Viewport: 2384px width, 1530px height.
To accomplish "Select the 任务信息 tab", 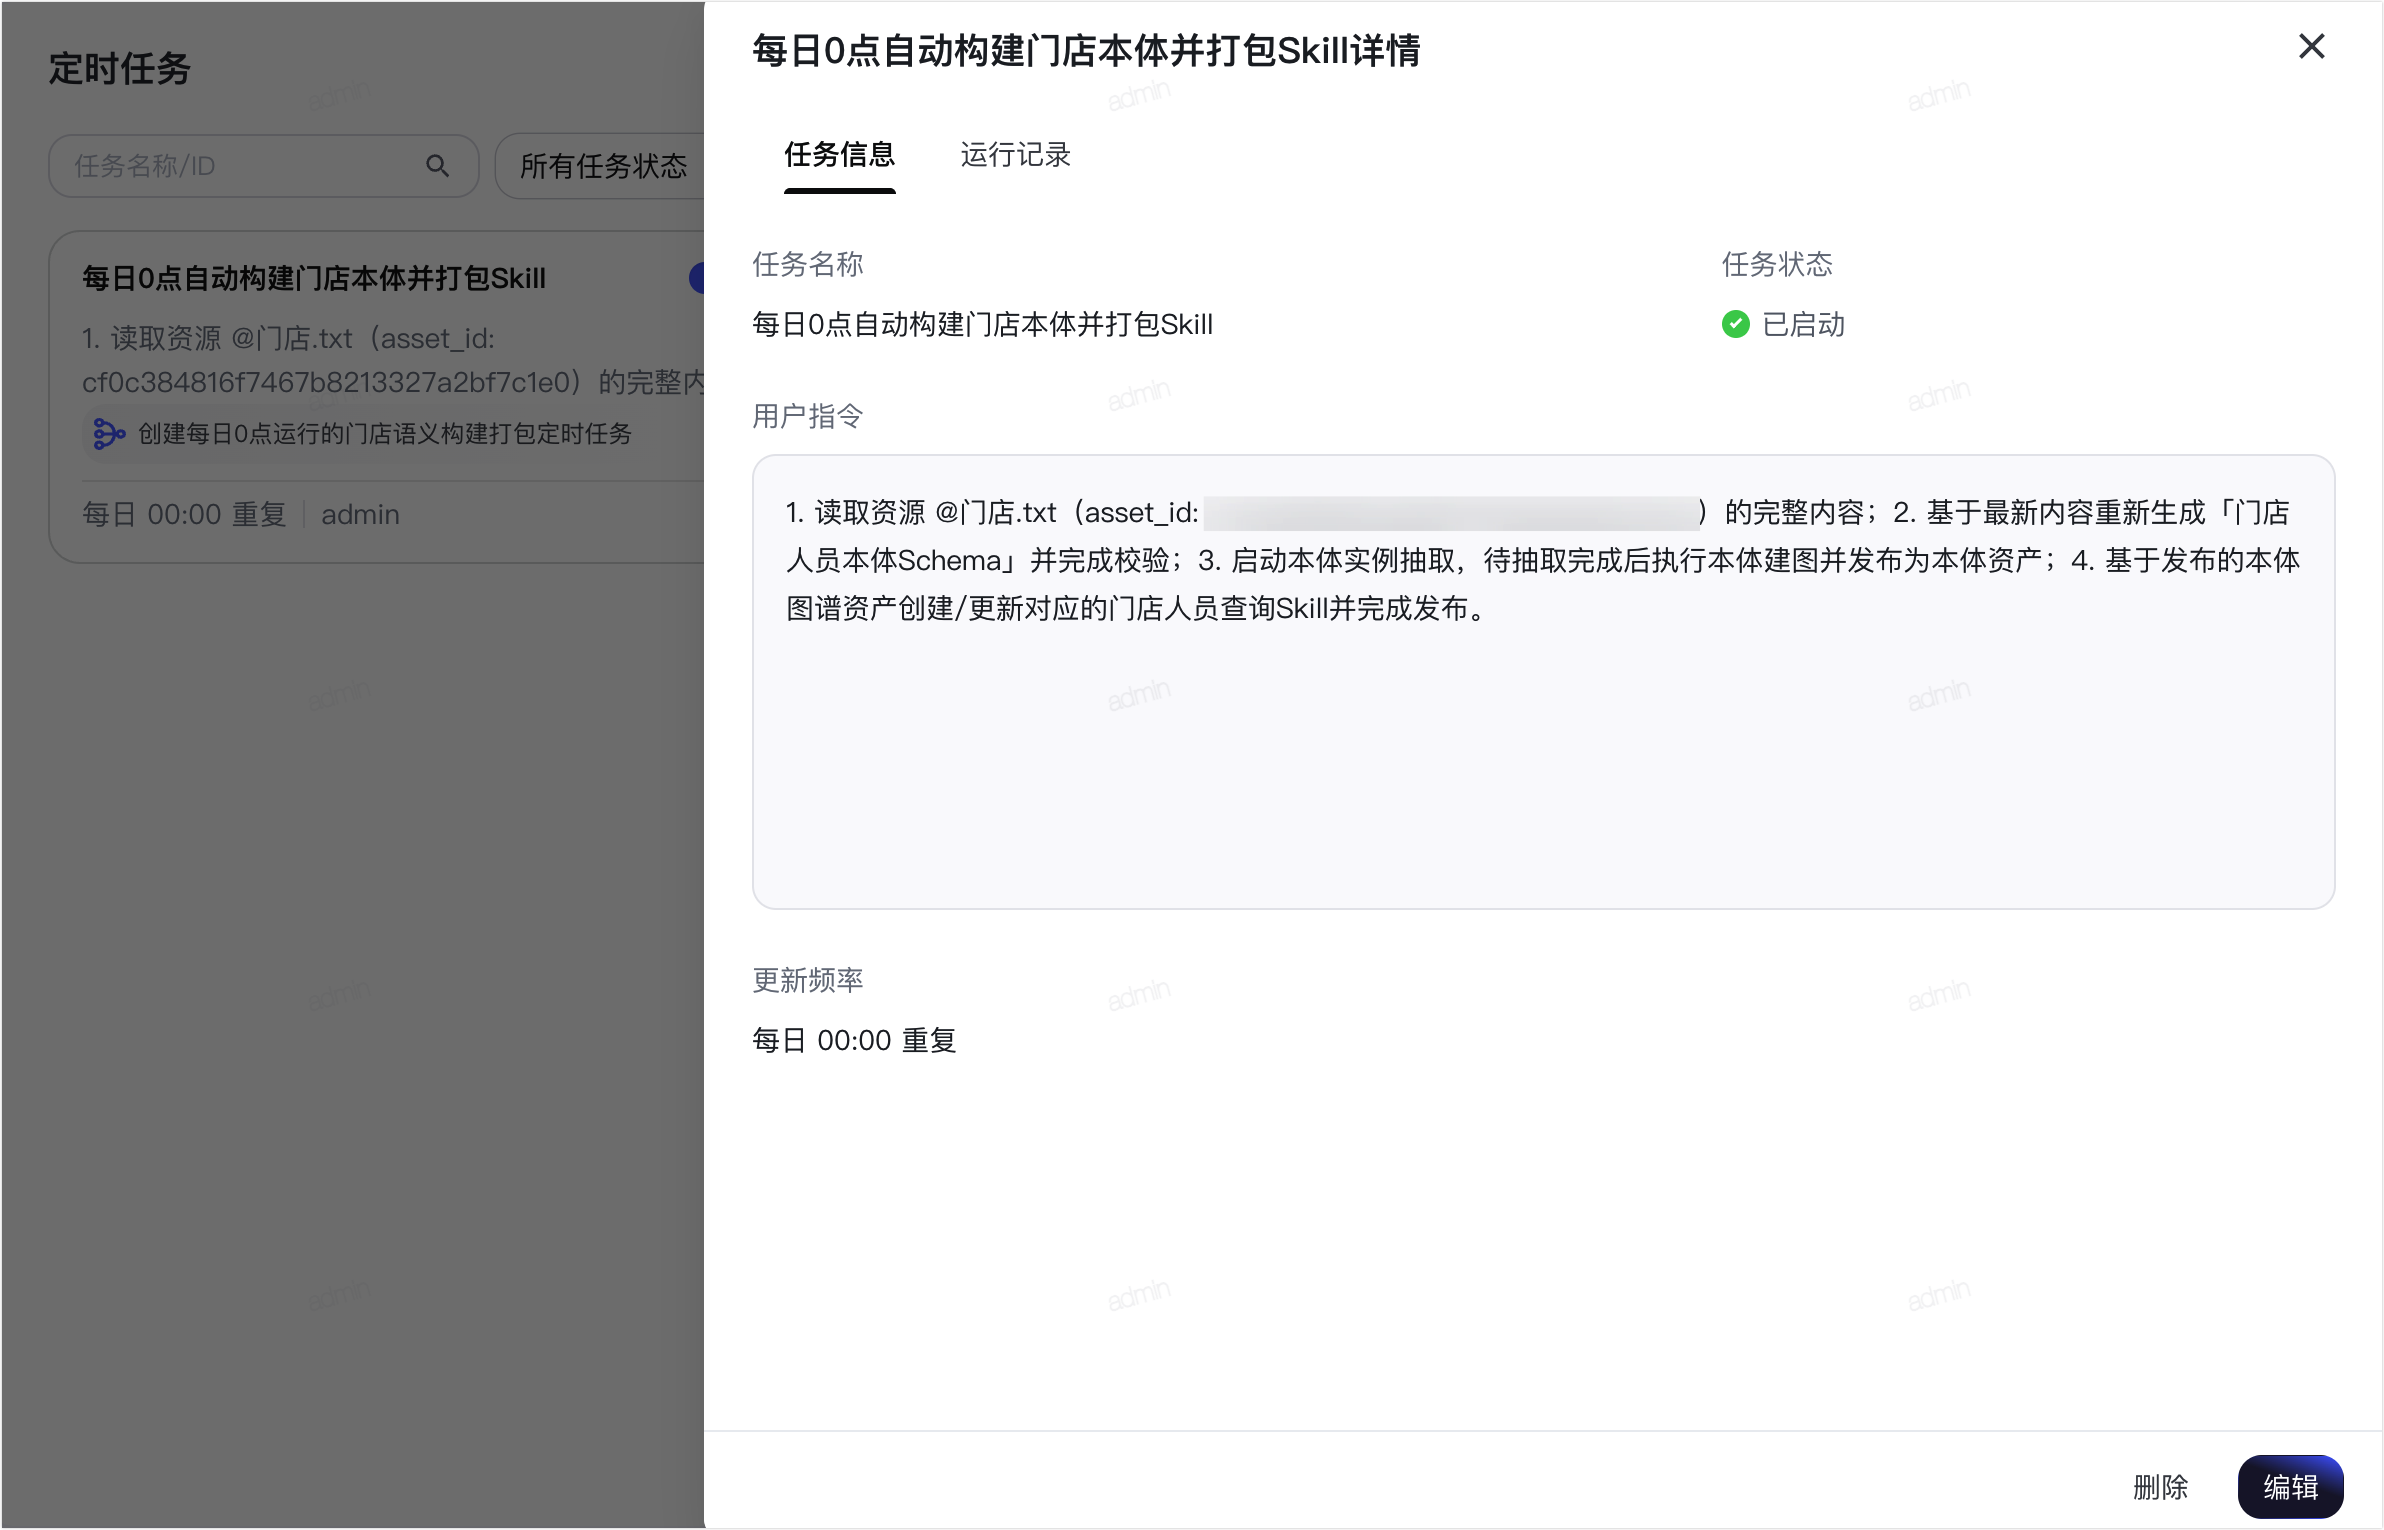I will tap(839, 155).
